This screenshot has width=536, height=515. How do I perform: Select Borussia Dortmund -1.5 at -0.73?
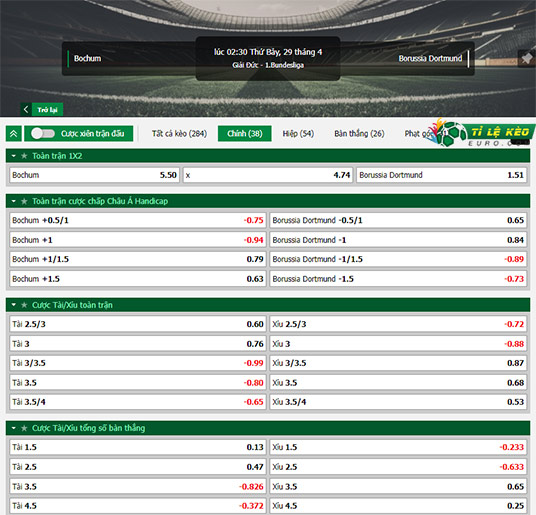pyautogui.click(x=398, y=279)
